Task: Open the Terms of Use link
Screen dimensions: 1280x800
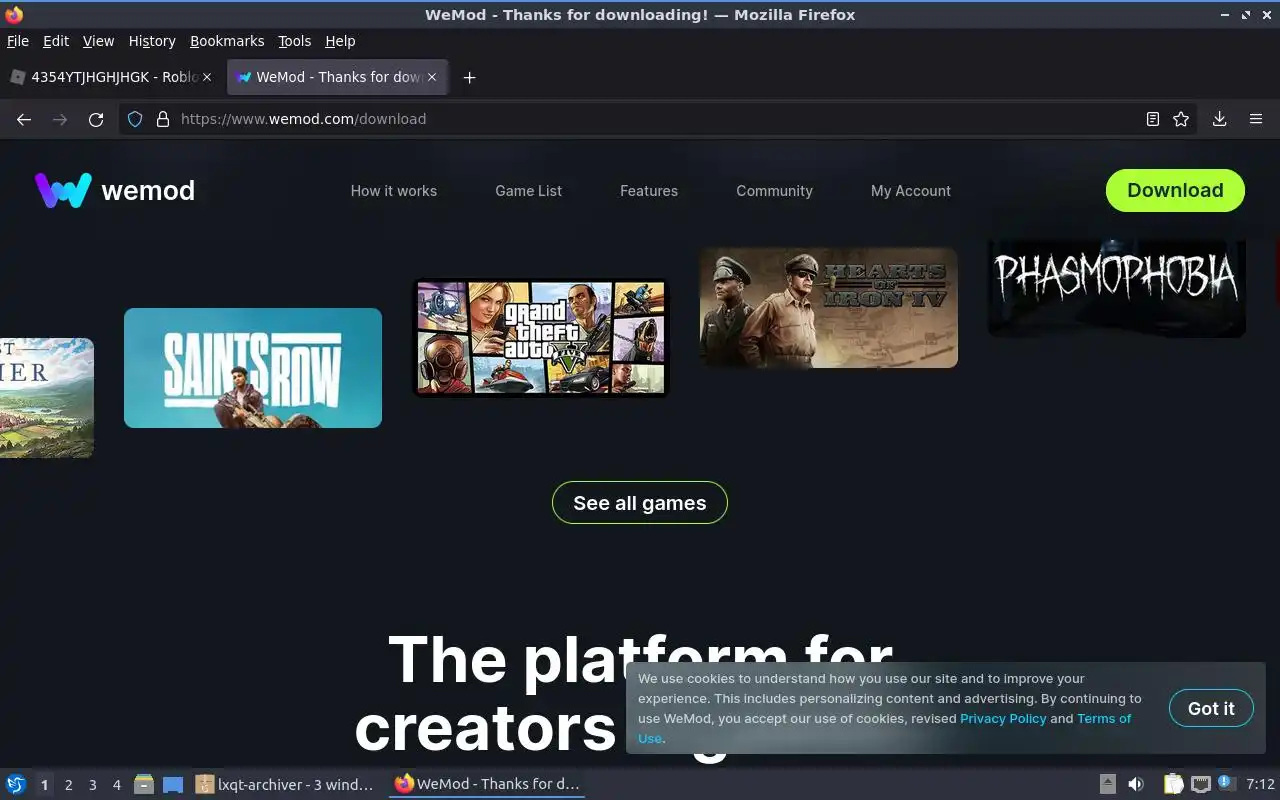Action: [1104, 718]
